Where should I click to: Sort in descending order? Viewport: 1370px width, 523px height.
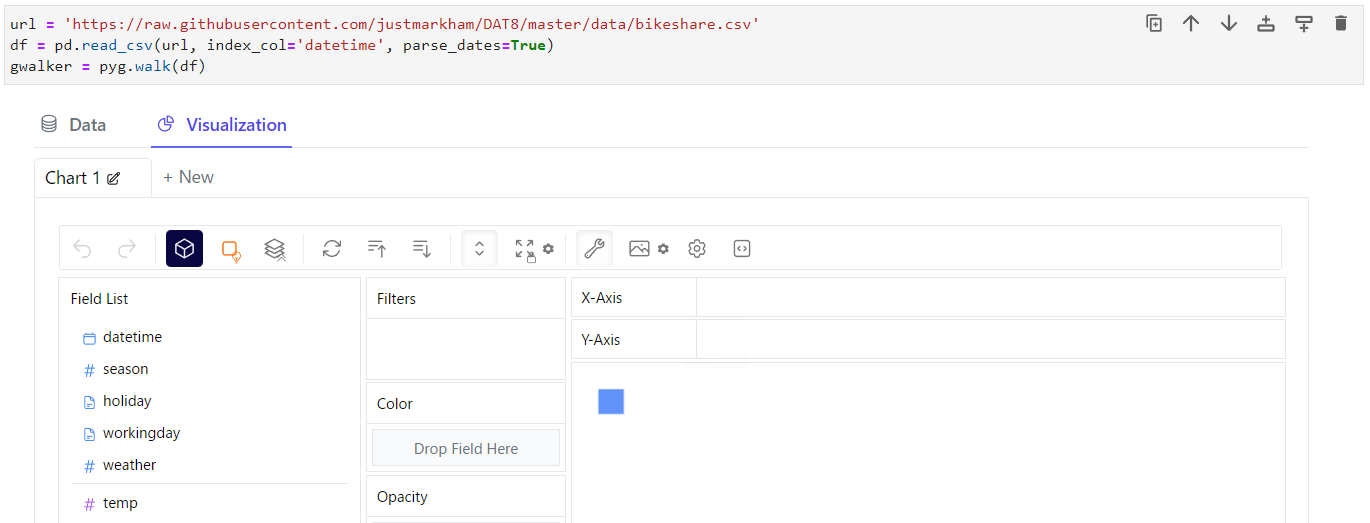(x=422, y=249)
